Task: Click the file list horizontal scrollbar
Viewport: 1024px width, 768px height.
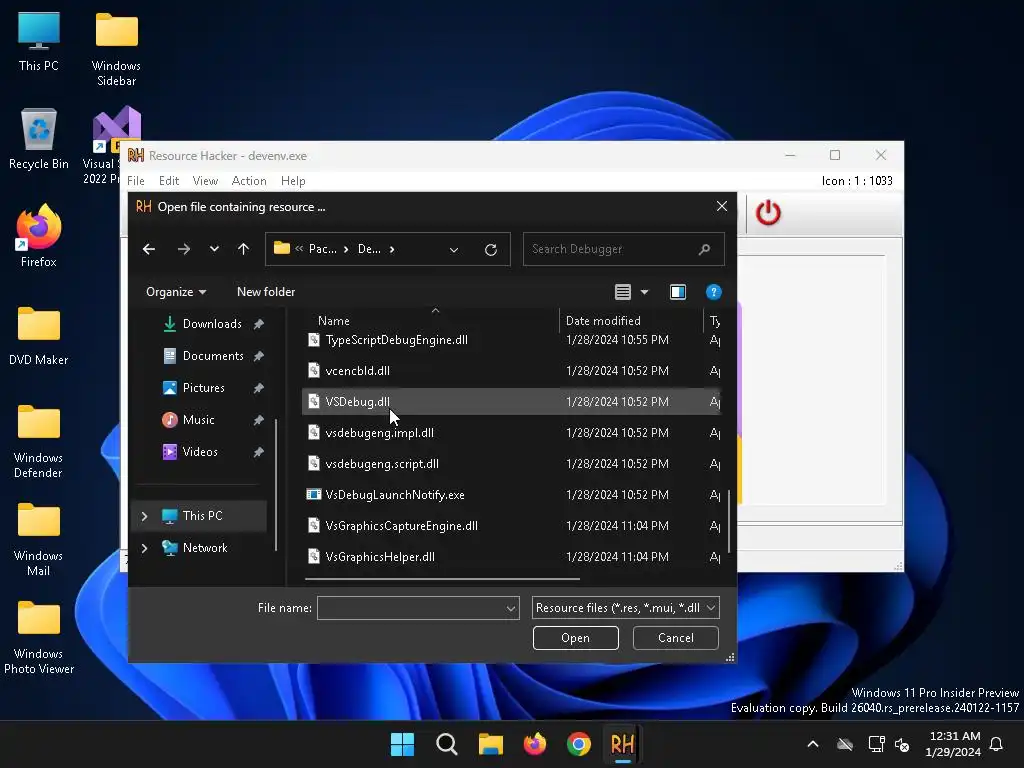Action: pyautogui.click(x=442, y=579)
